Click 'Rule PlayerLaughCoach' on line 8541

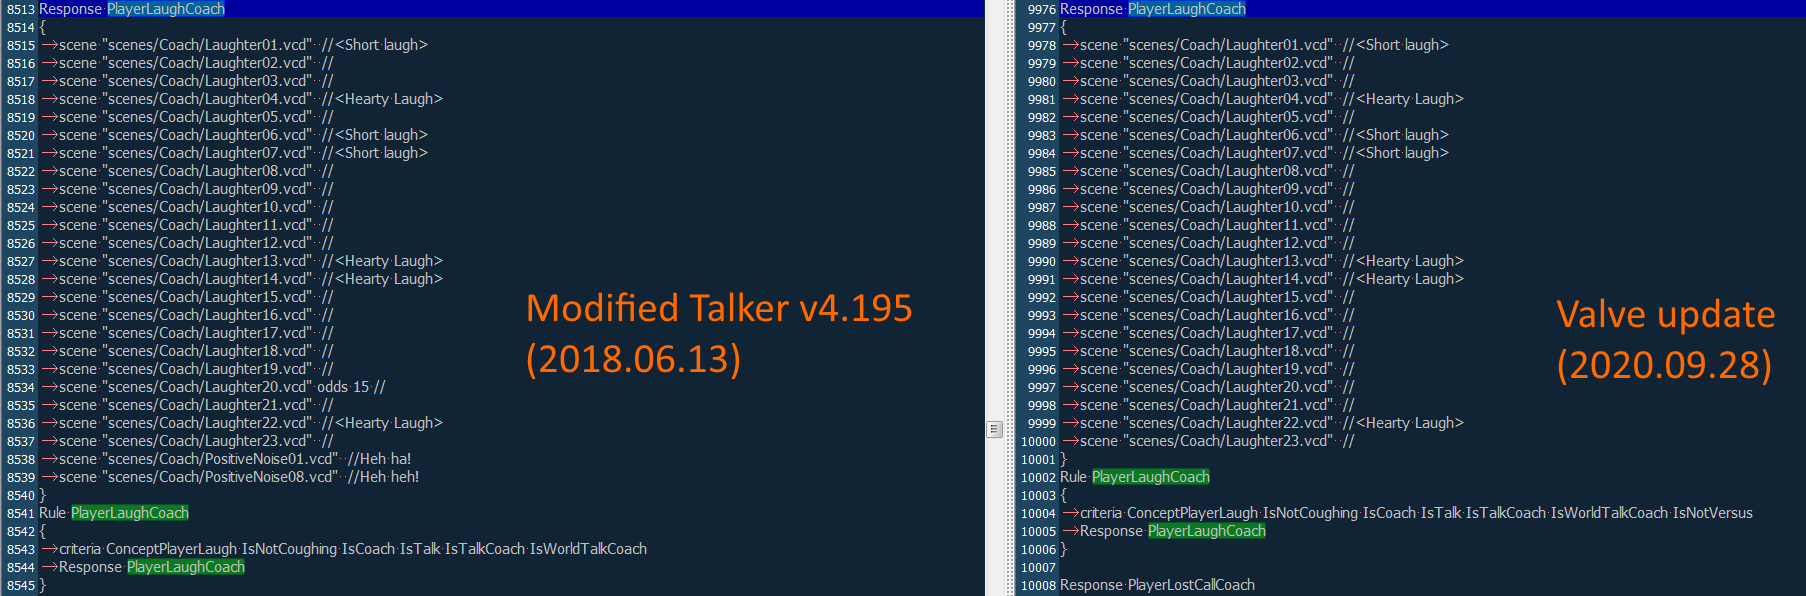pos(114,513)
